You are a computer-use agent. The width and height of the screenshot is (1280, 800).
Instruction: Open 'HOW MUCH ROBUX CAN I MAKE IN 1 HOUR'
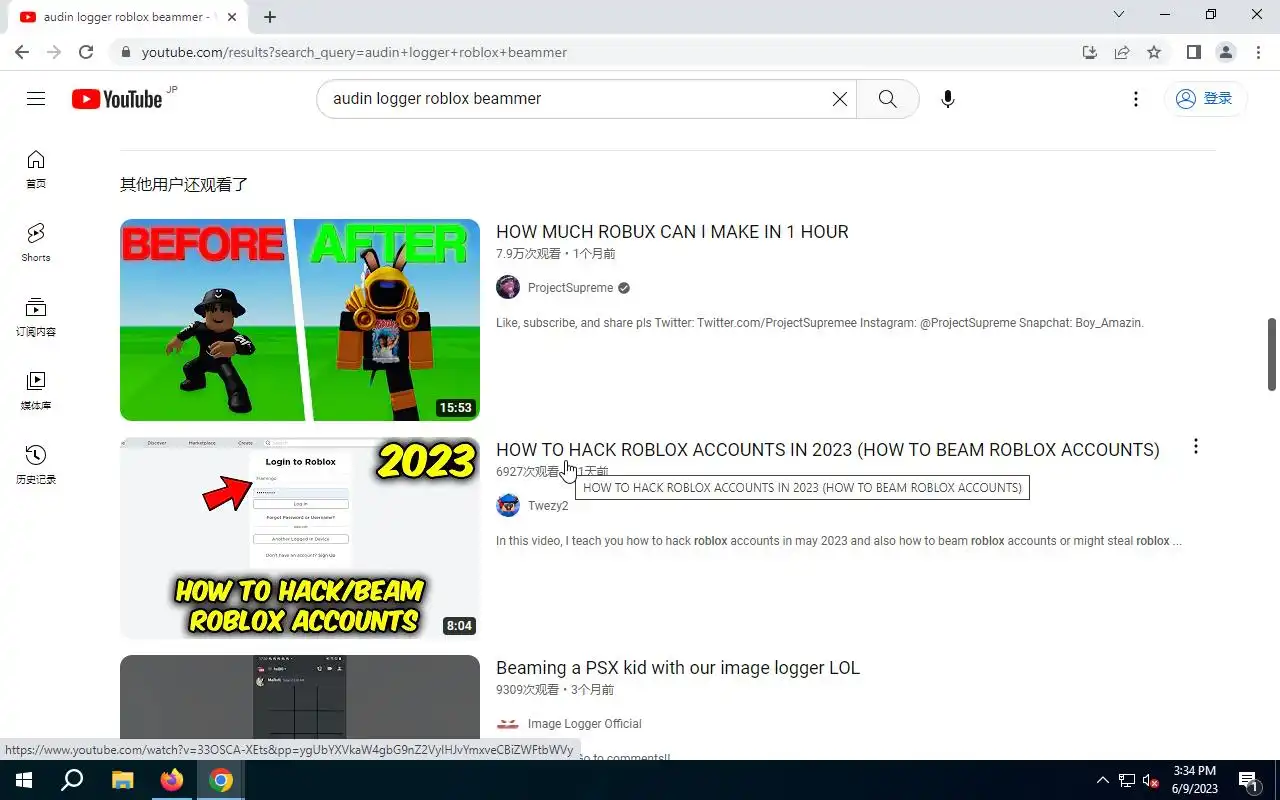(x=672, y=232)
